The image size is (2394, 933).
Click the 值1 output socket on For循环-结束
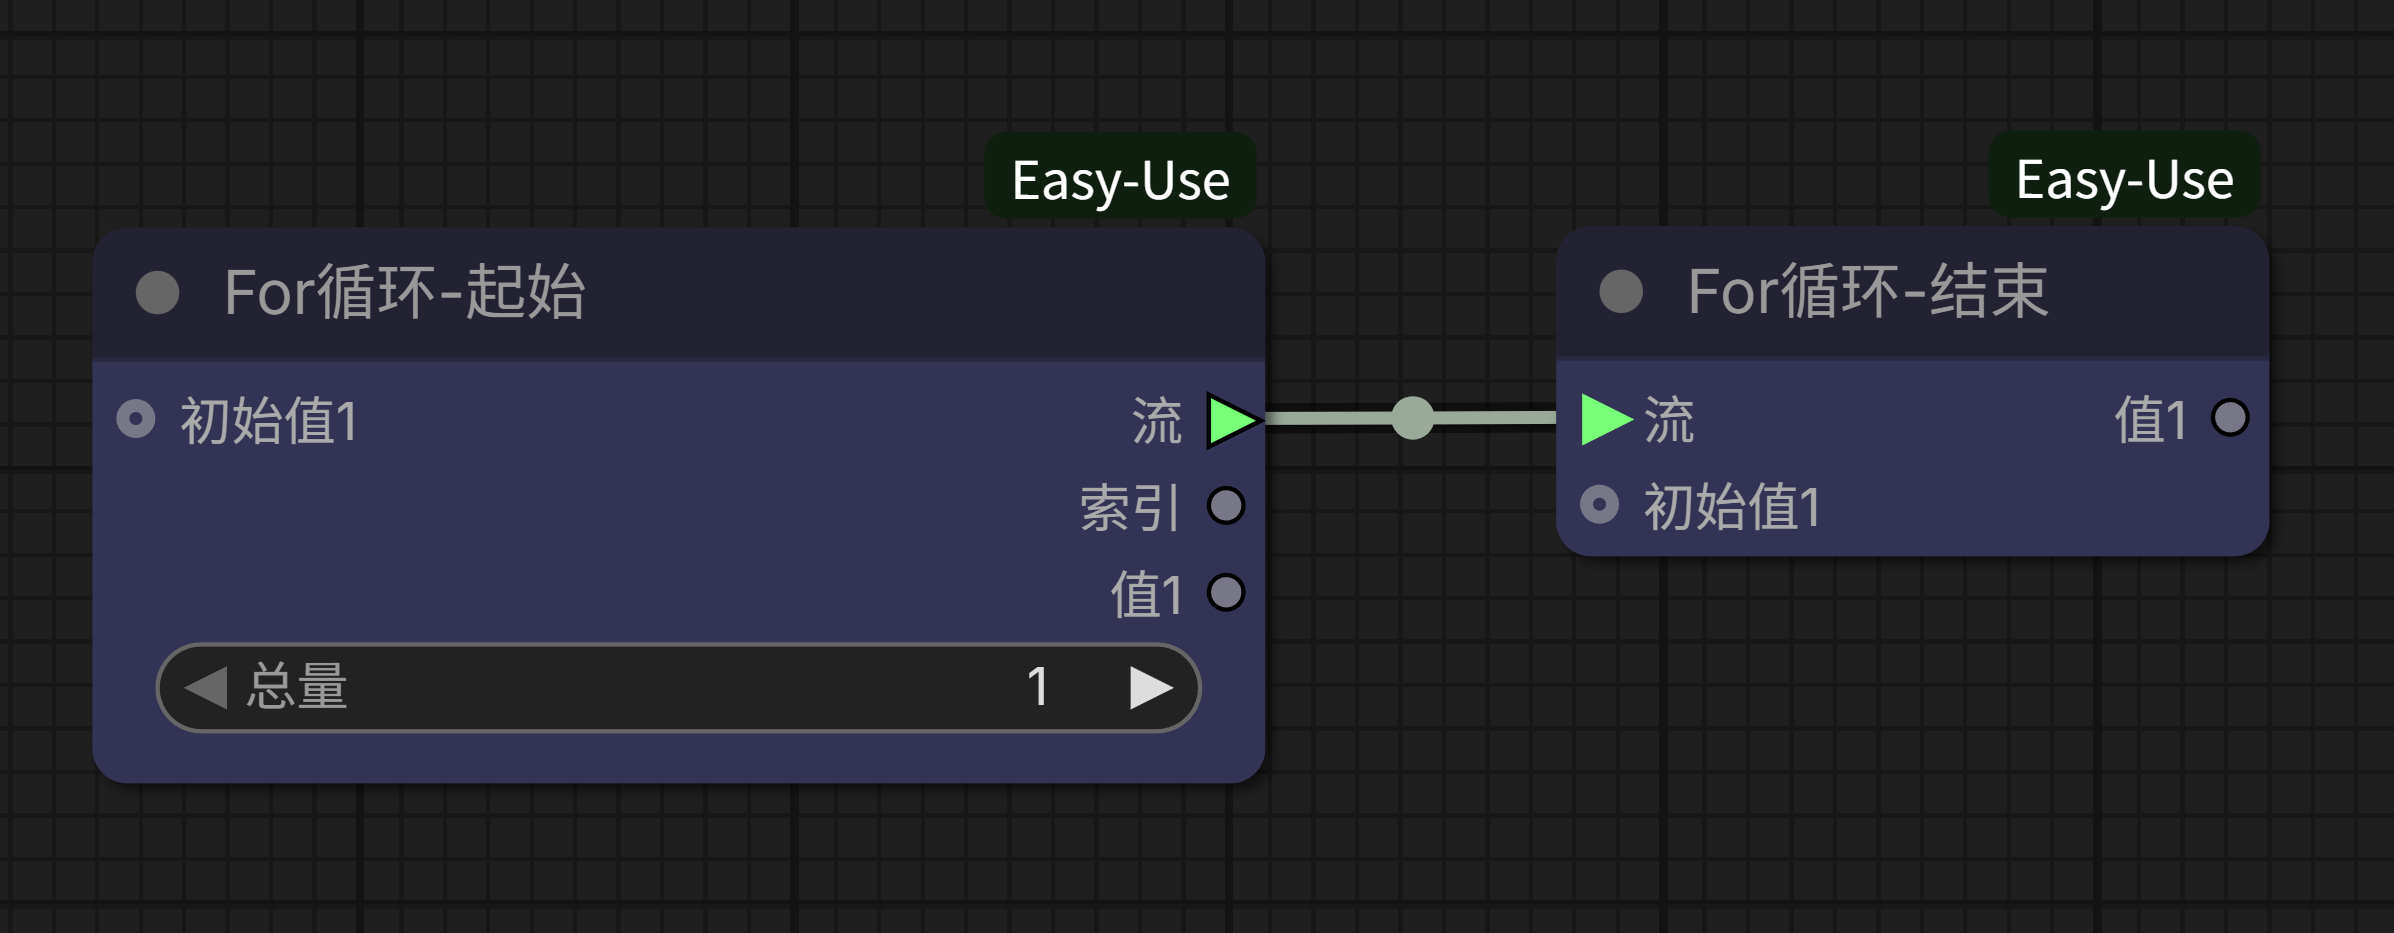tap(2230, 418)
